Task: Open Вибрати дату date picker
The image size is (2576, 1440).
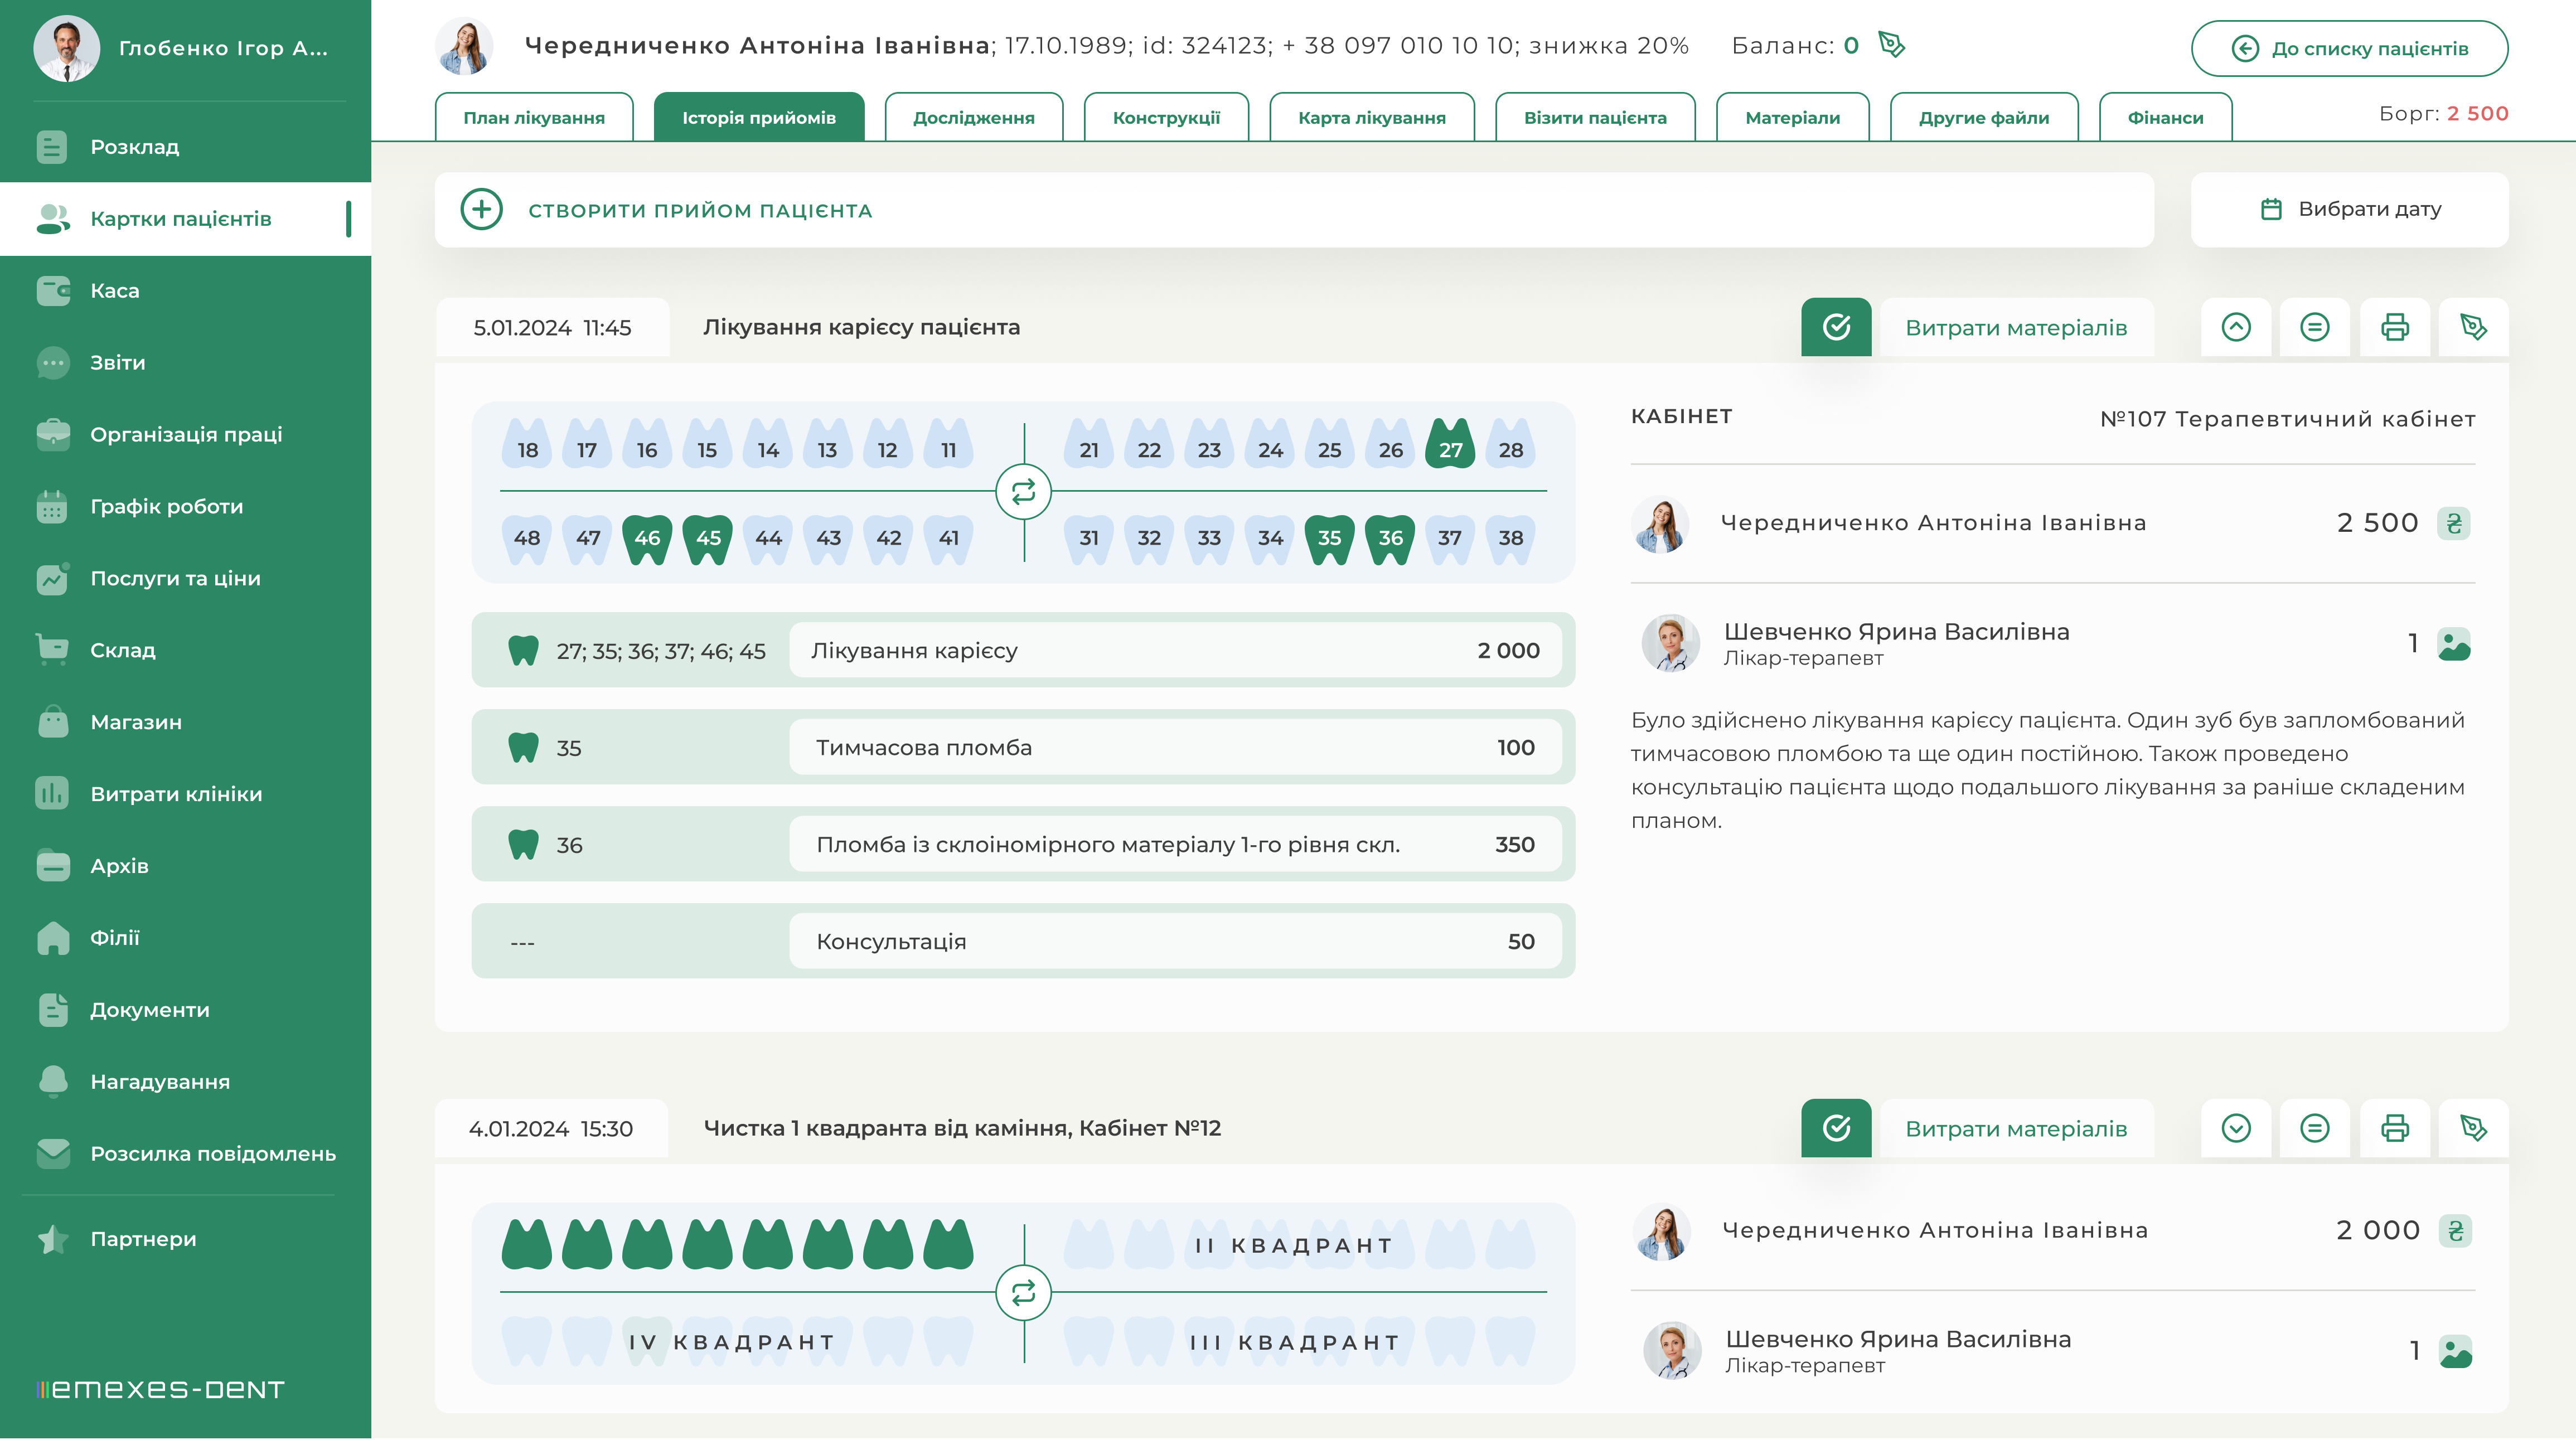Action: tap(2349, 209)
